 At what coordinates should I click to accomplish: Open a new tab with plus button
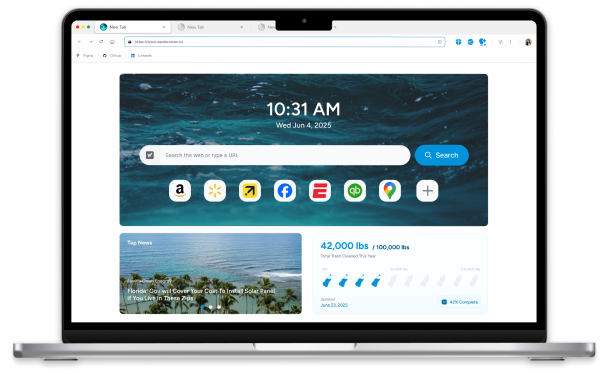click(x=335, y=27)
